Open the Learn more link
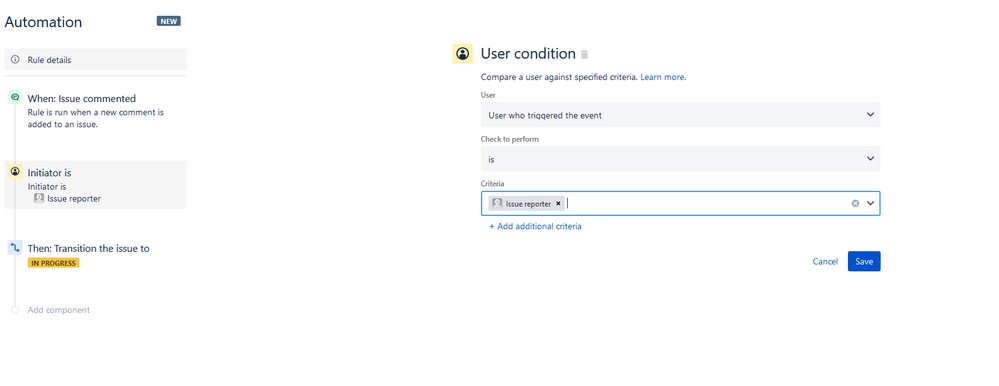999x386 pixels. tap(663, 77)
